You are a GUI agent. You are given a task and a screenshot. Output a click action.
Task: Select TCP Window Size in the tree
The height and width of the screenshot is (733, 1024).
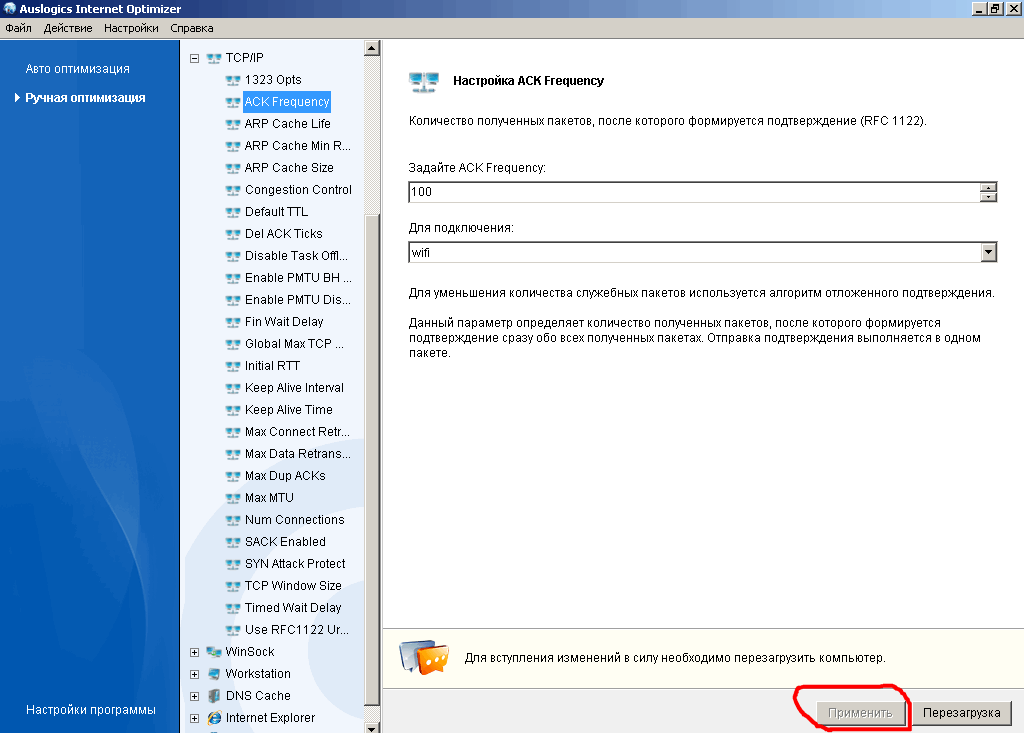[293, 586]
